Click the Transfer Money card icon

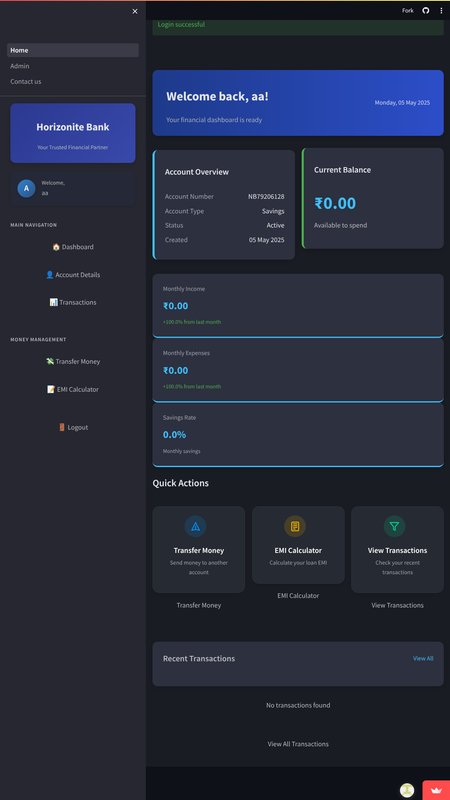click(x=195, y=527)
